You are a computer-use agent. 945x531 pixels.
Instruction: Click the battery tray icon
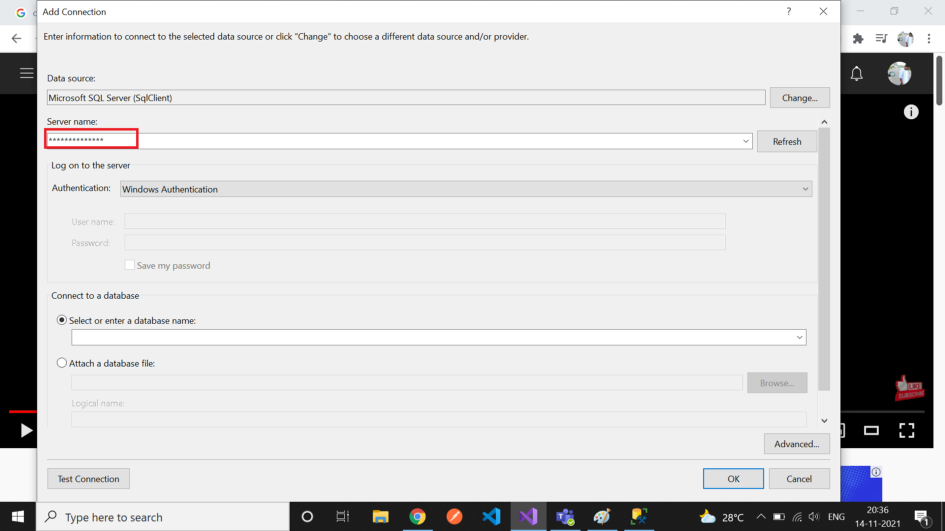779,517
